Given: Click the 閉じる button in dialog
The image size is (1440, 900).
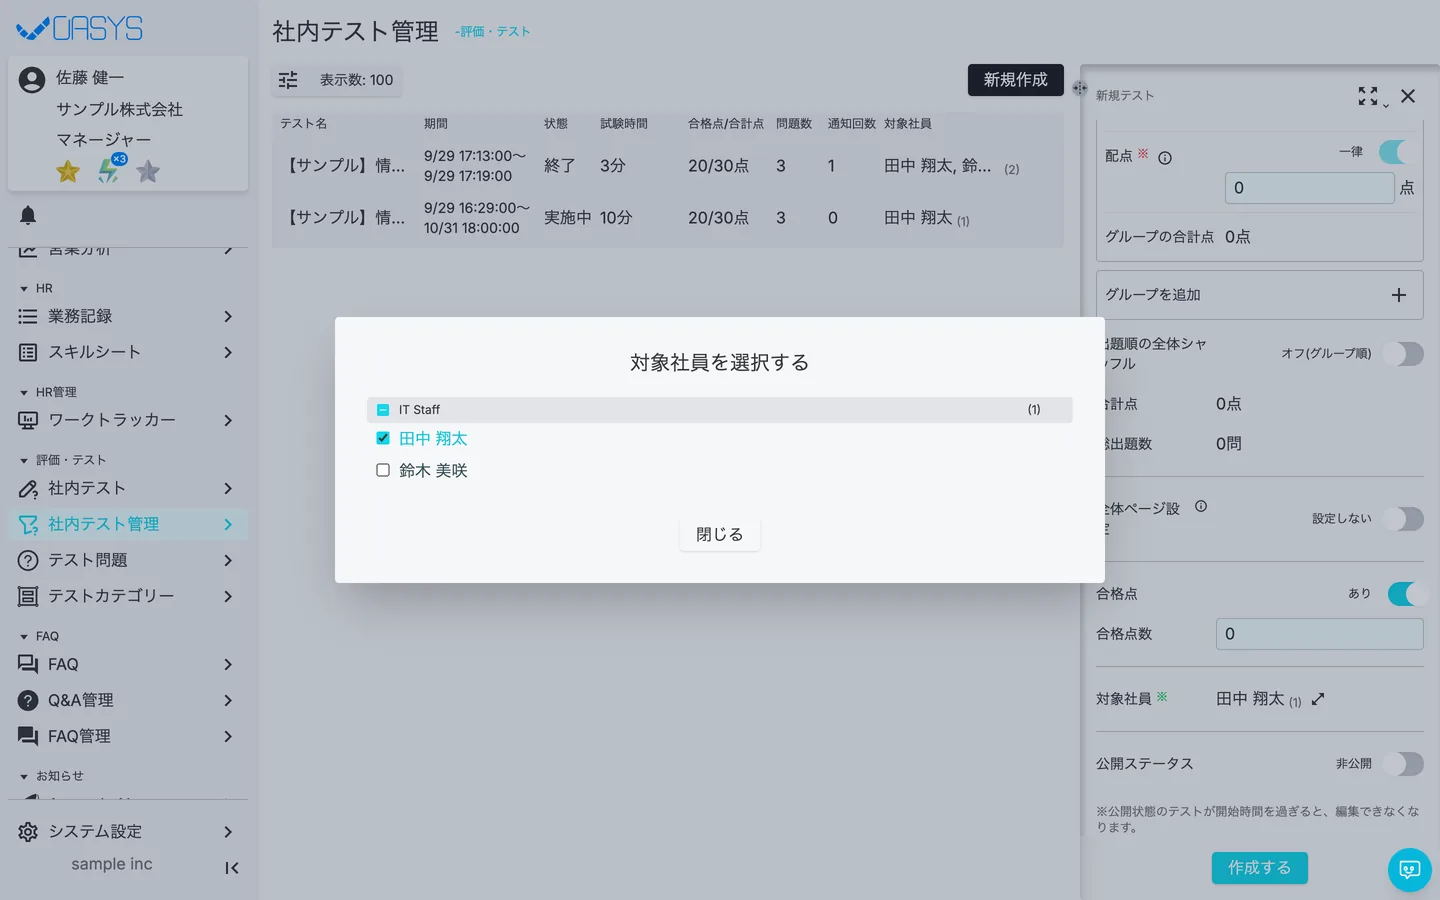Looking at the screenshot, I should 720,535.
